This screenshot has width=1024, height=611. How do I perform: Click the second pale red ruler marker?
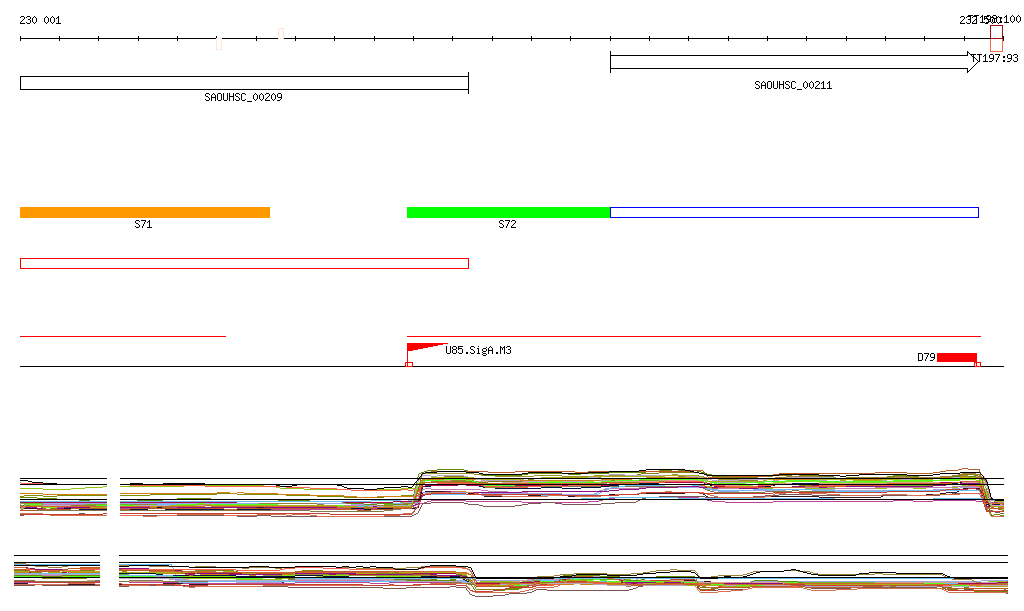[x=280, y=35]
